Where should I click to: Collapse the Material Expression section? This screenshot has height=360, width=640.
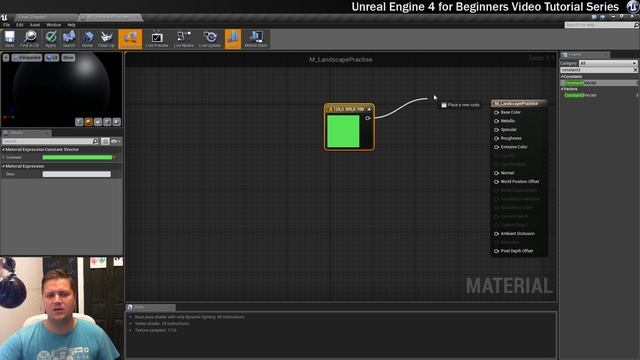(3, 166)
